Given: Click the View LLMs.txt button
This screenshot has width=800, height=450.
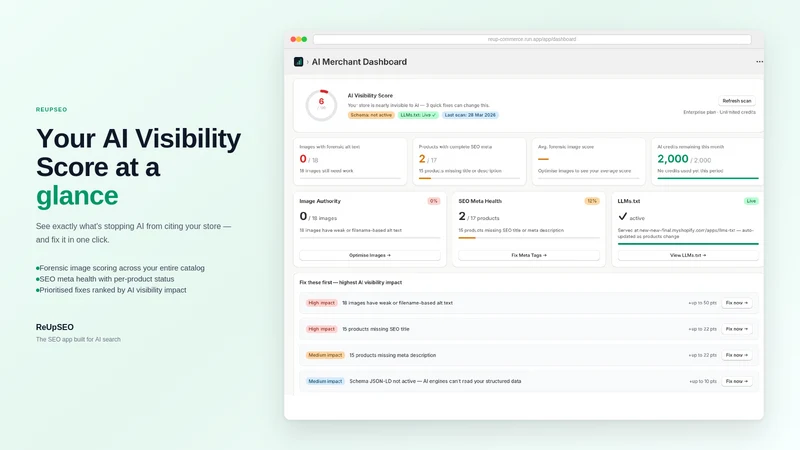Looking at the screenshot, I should tap(688, 255).
